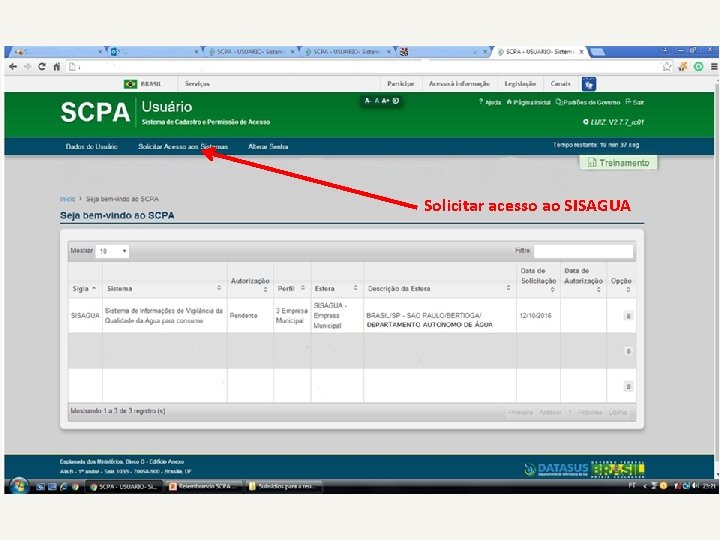Viewport: 720px width, 540px height.
Task: Sort table by Perfil column
Action: (292, 288)
